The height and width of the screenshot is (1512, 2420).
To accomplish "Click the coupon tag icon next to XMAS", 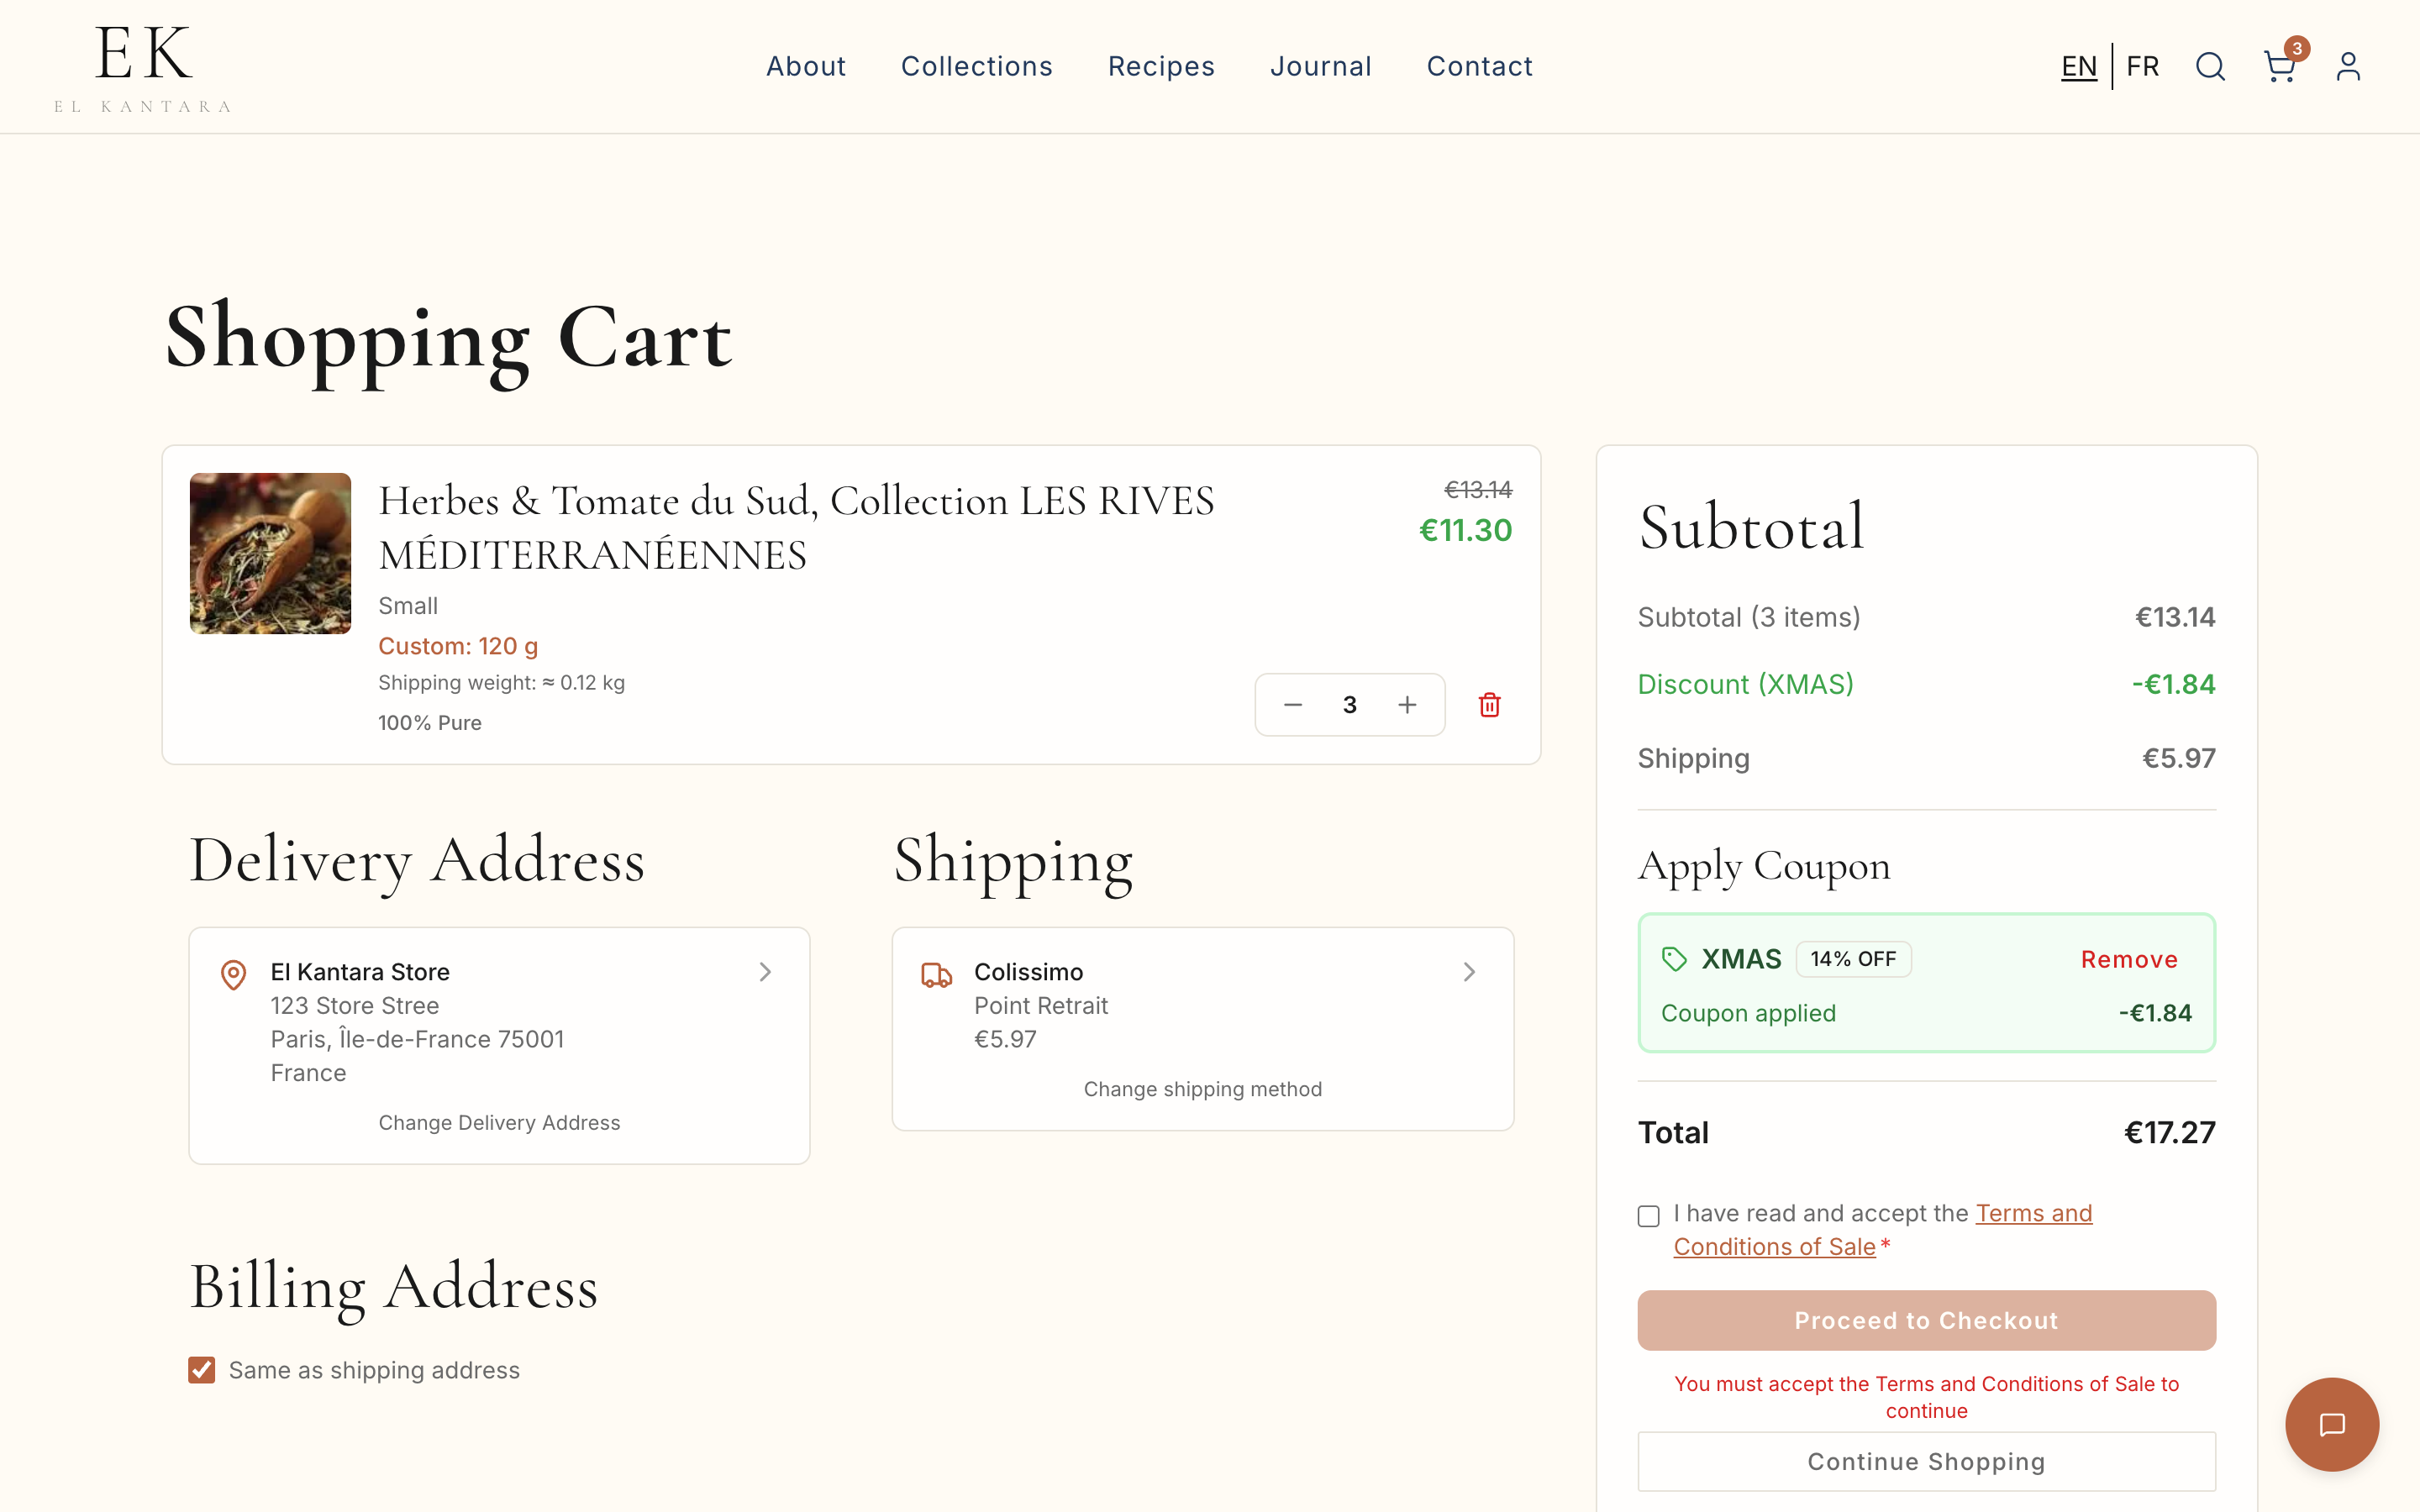I will click(x=1674, y=959).
